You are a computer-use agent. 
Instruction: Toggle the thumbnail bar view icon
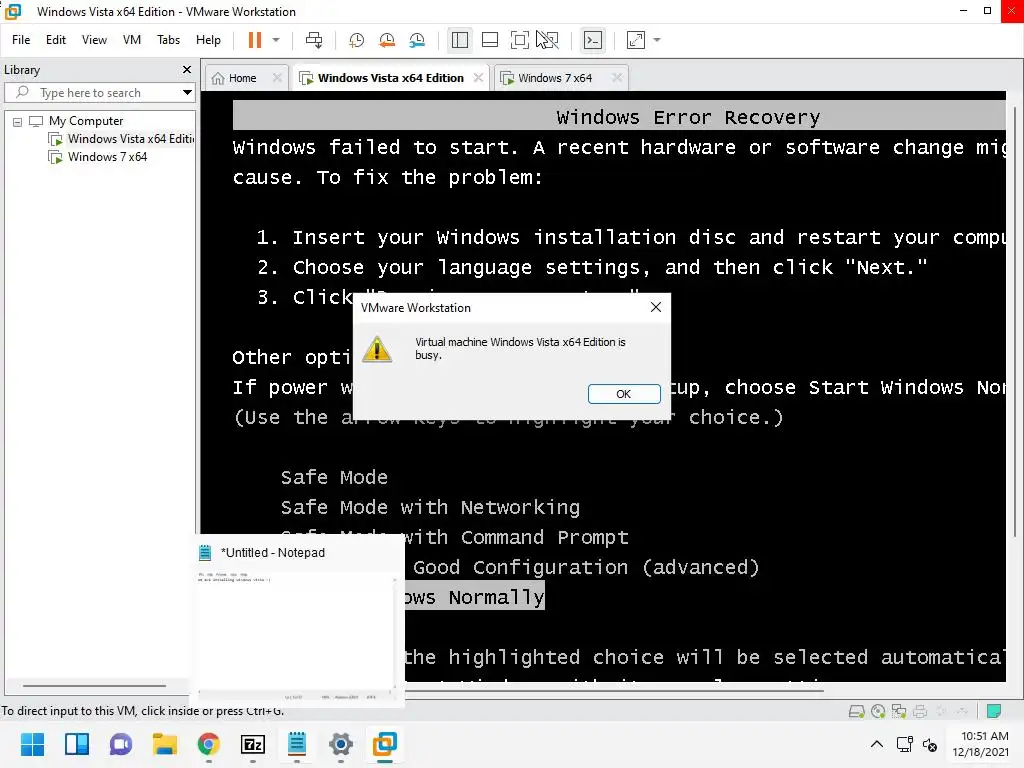(x=490, y=40)
